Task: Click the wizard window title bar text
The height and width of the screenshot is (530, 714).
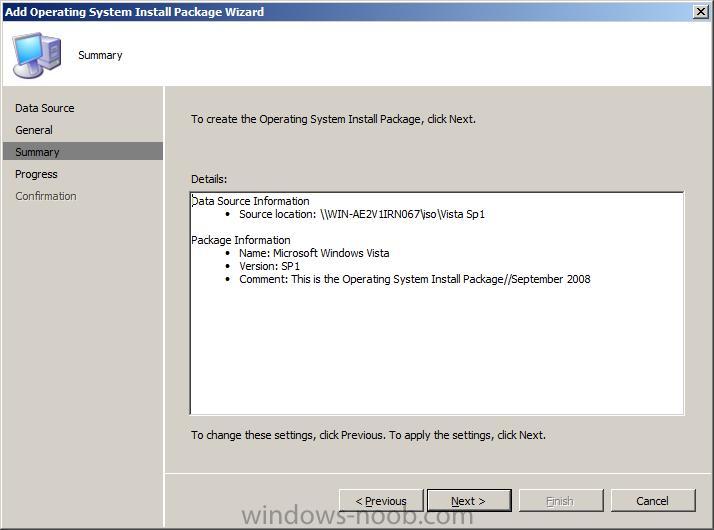Action: pyautogui.click(x=134, y=11)
